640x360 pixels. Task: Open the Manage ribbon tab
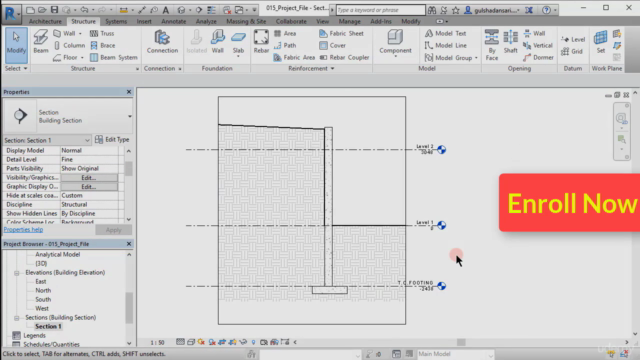click(349, 21)
